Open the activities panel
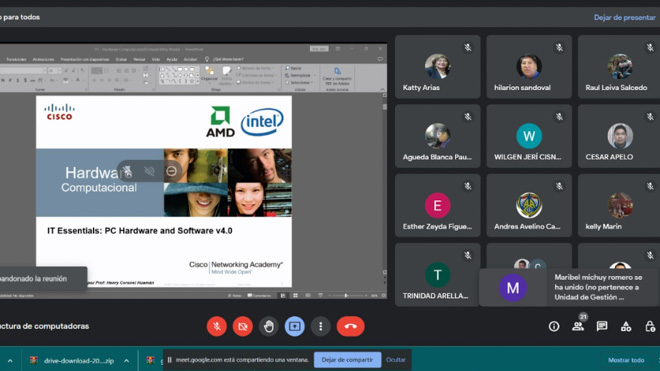 (626, 326)
